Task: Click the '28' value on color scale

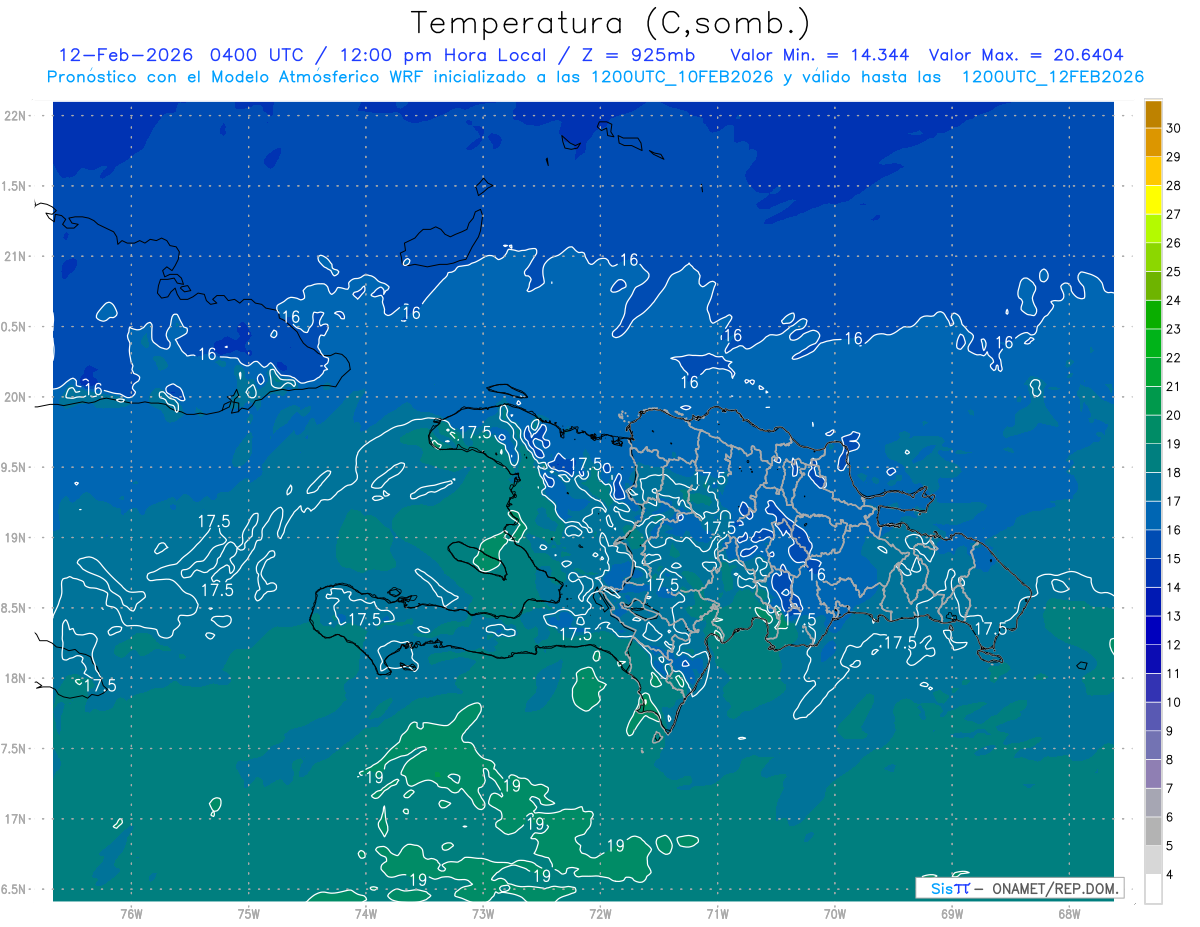Action: tap(1174, 186)
